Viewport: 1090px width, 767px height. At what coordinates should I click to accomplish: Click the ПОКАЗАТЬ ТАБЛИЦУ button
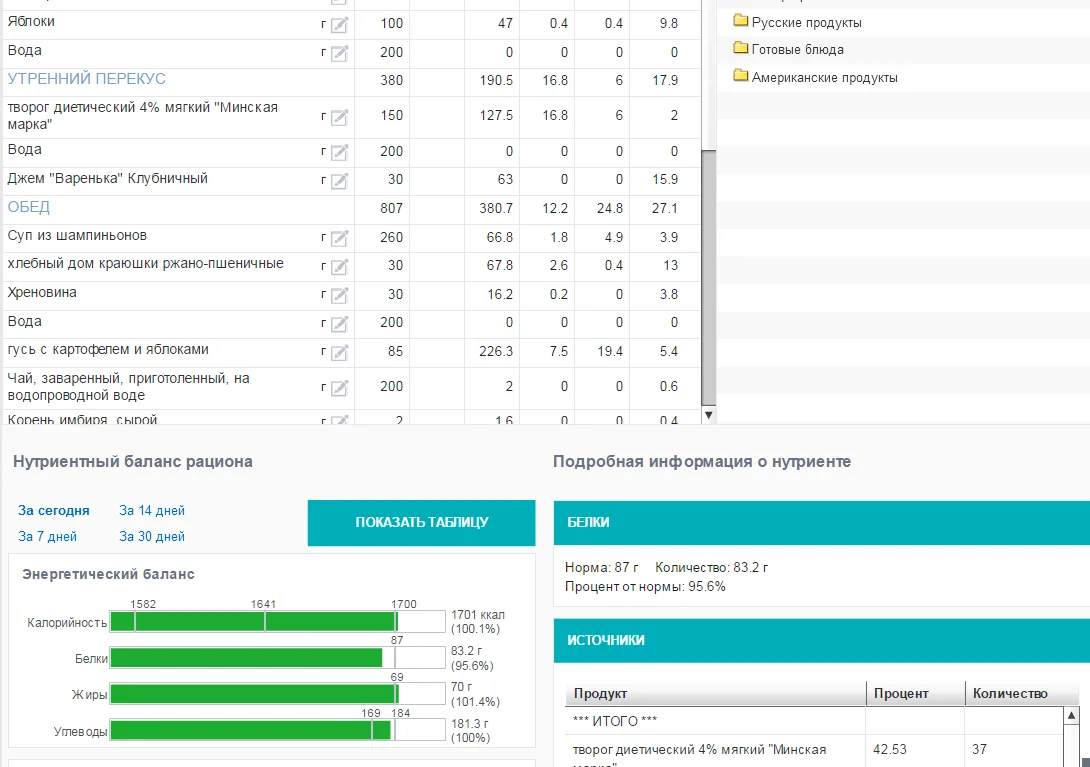coord(421,522)
